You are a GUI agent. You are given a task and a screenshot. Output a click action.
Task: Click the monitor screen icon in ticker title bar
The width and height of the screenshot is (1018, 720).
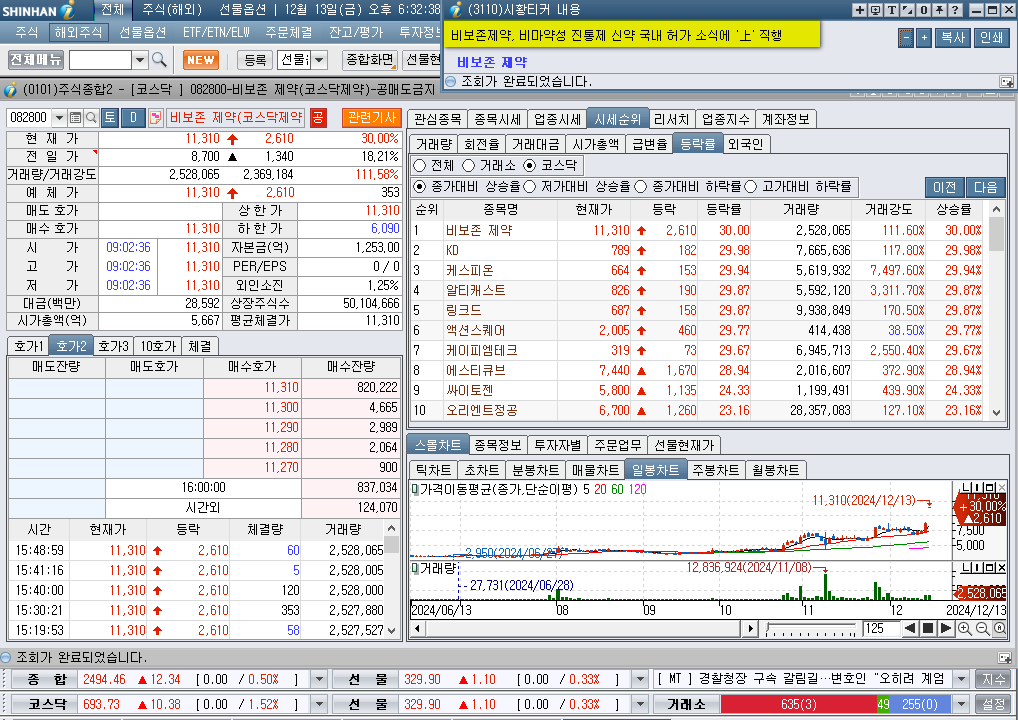point(875,10)
